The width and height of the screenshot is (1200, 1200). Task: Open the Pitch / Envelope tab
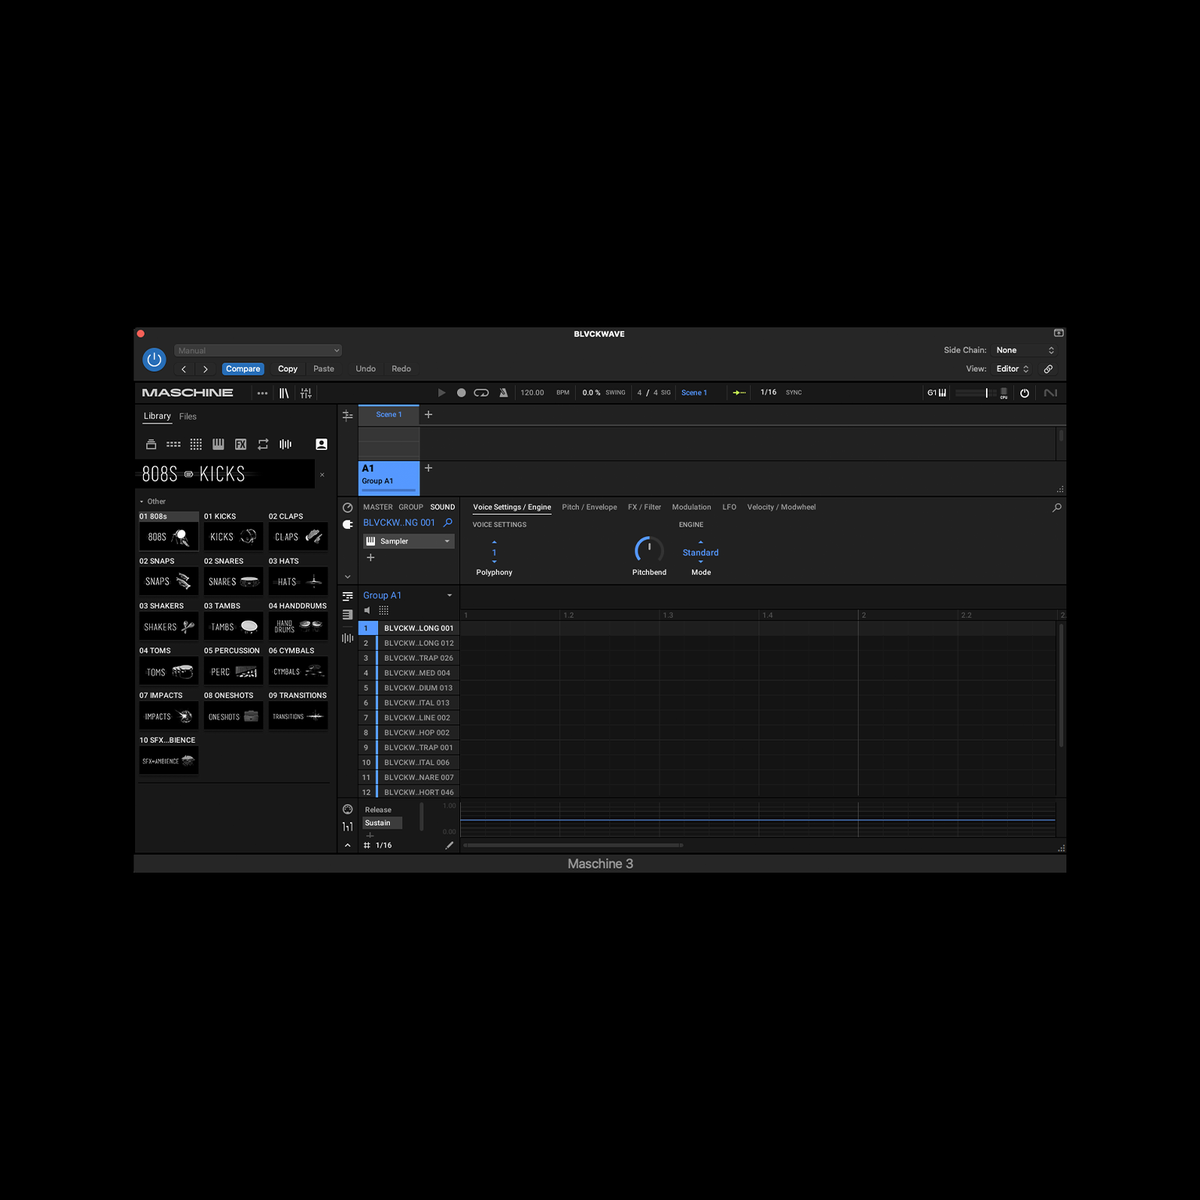[x=589, y=507]
